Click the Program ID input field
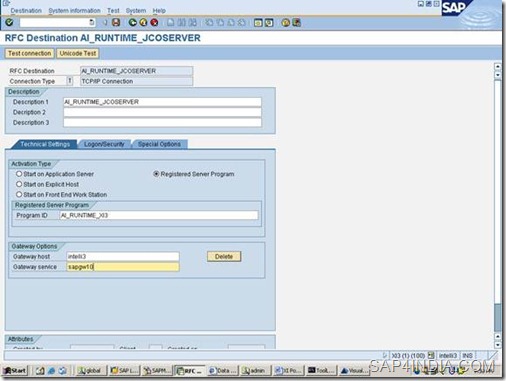Viewport: 506px width, 381px height. point(159,215)
